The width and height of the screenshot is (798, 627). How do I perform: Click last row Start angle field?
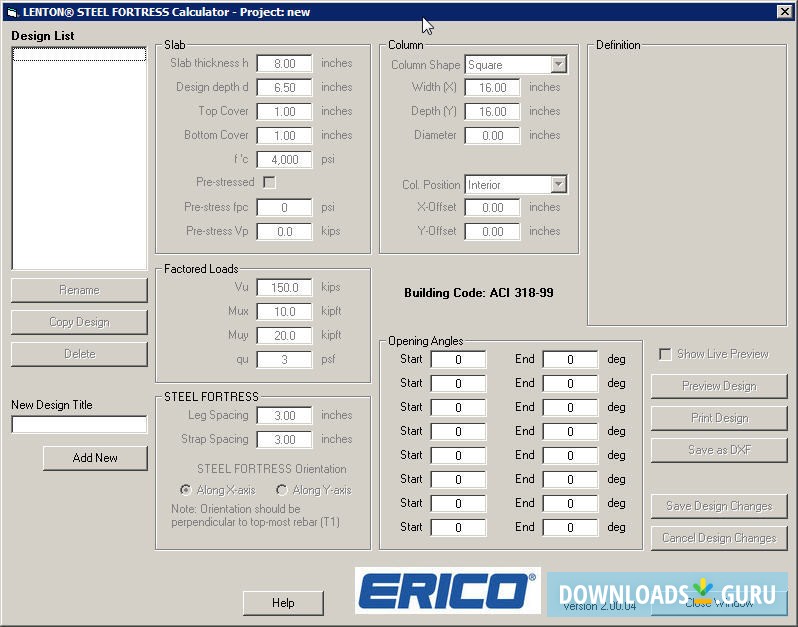click(458, 527)
